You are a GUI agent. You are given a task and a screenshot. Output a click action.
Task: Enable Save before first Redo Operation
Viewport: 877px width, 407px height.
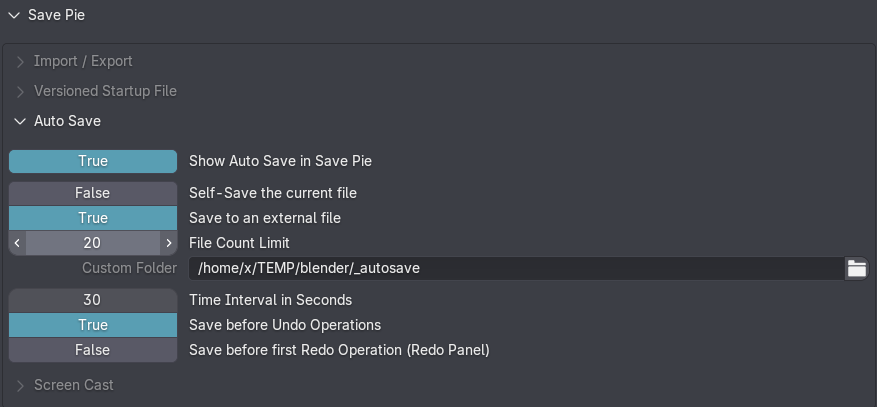[93, 350]
